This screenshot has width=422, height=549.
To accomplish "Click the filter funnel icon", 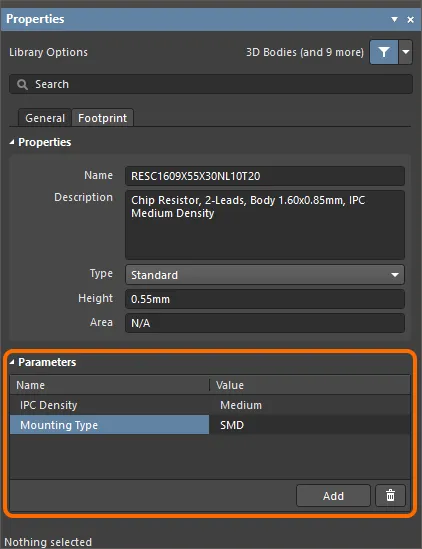I will pos(384,52).
